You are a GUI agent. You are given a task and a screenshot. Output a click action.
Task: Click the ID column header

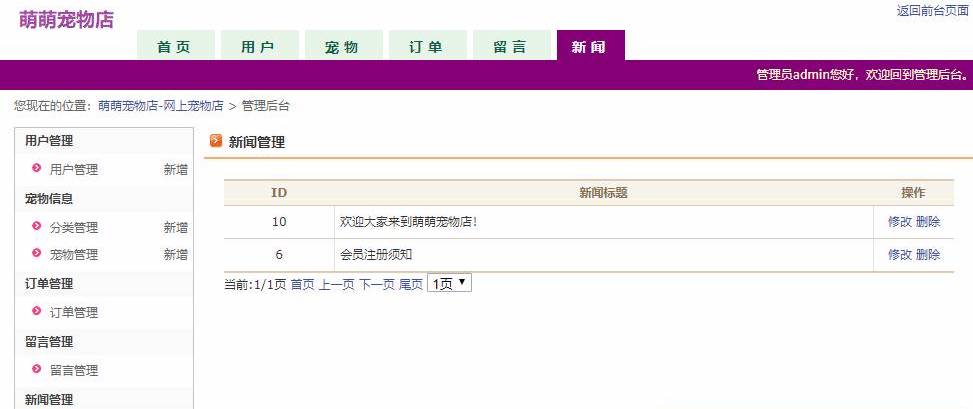pos(279,192)
